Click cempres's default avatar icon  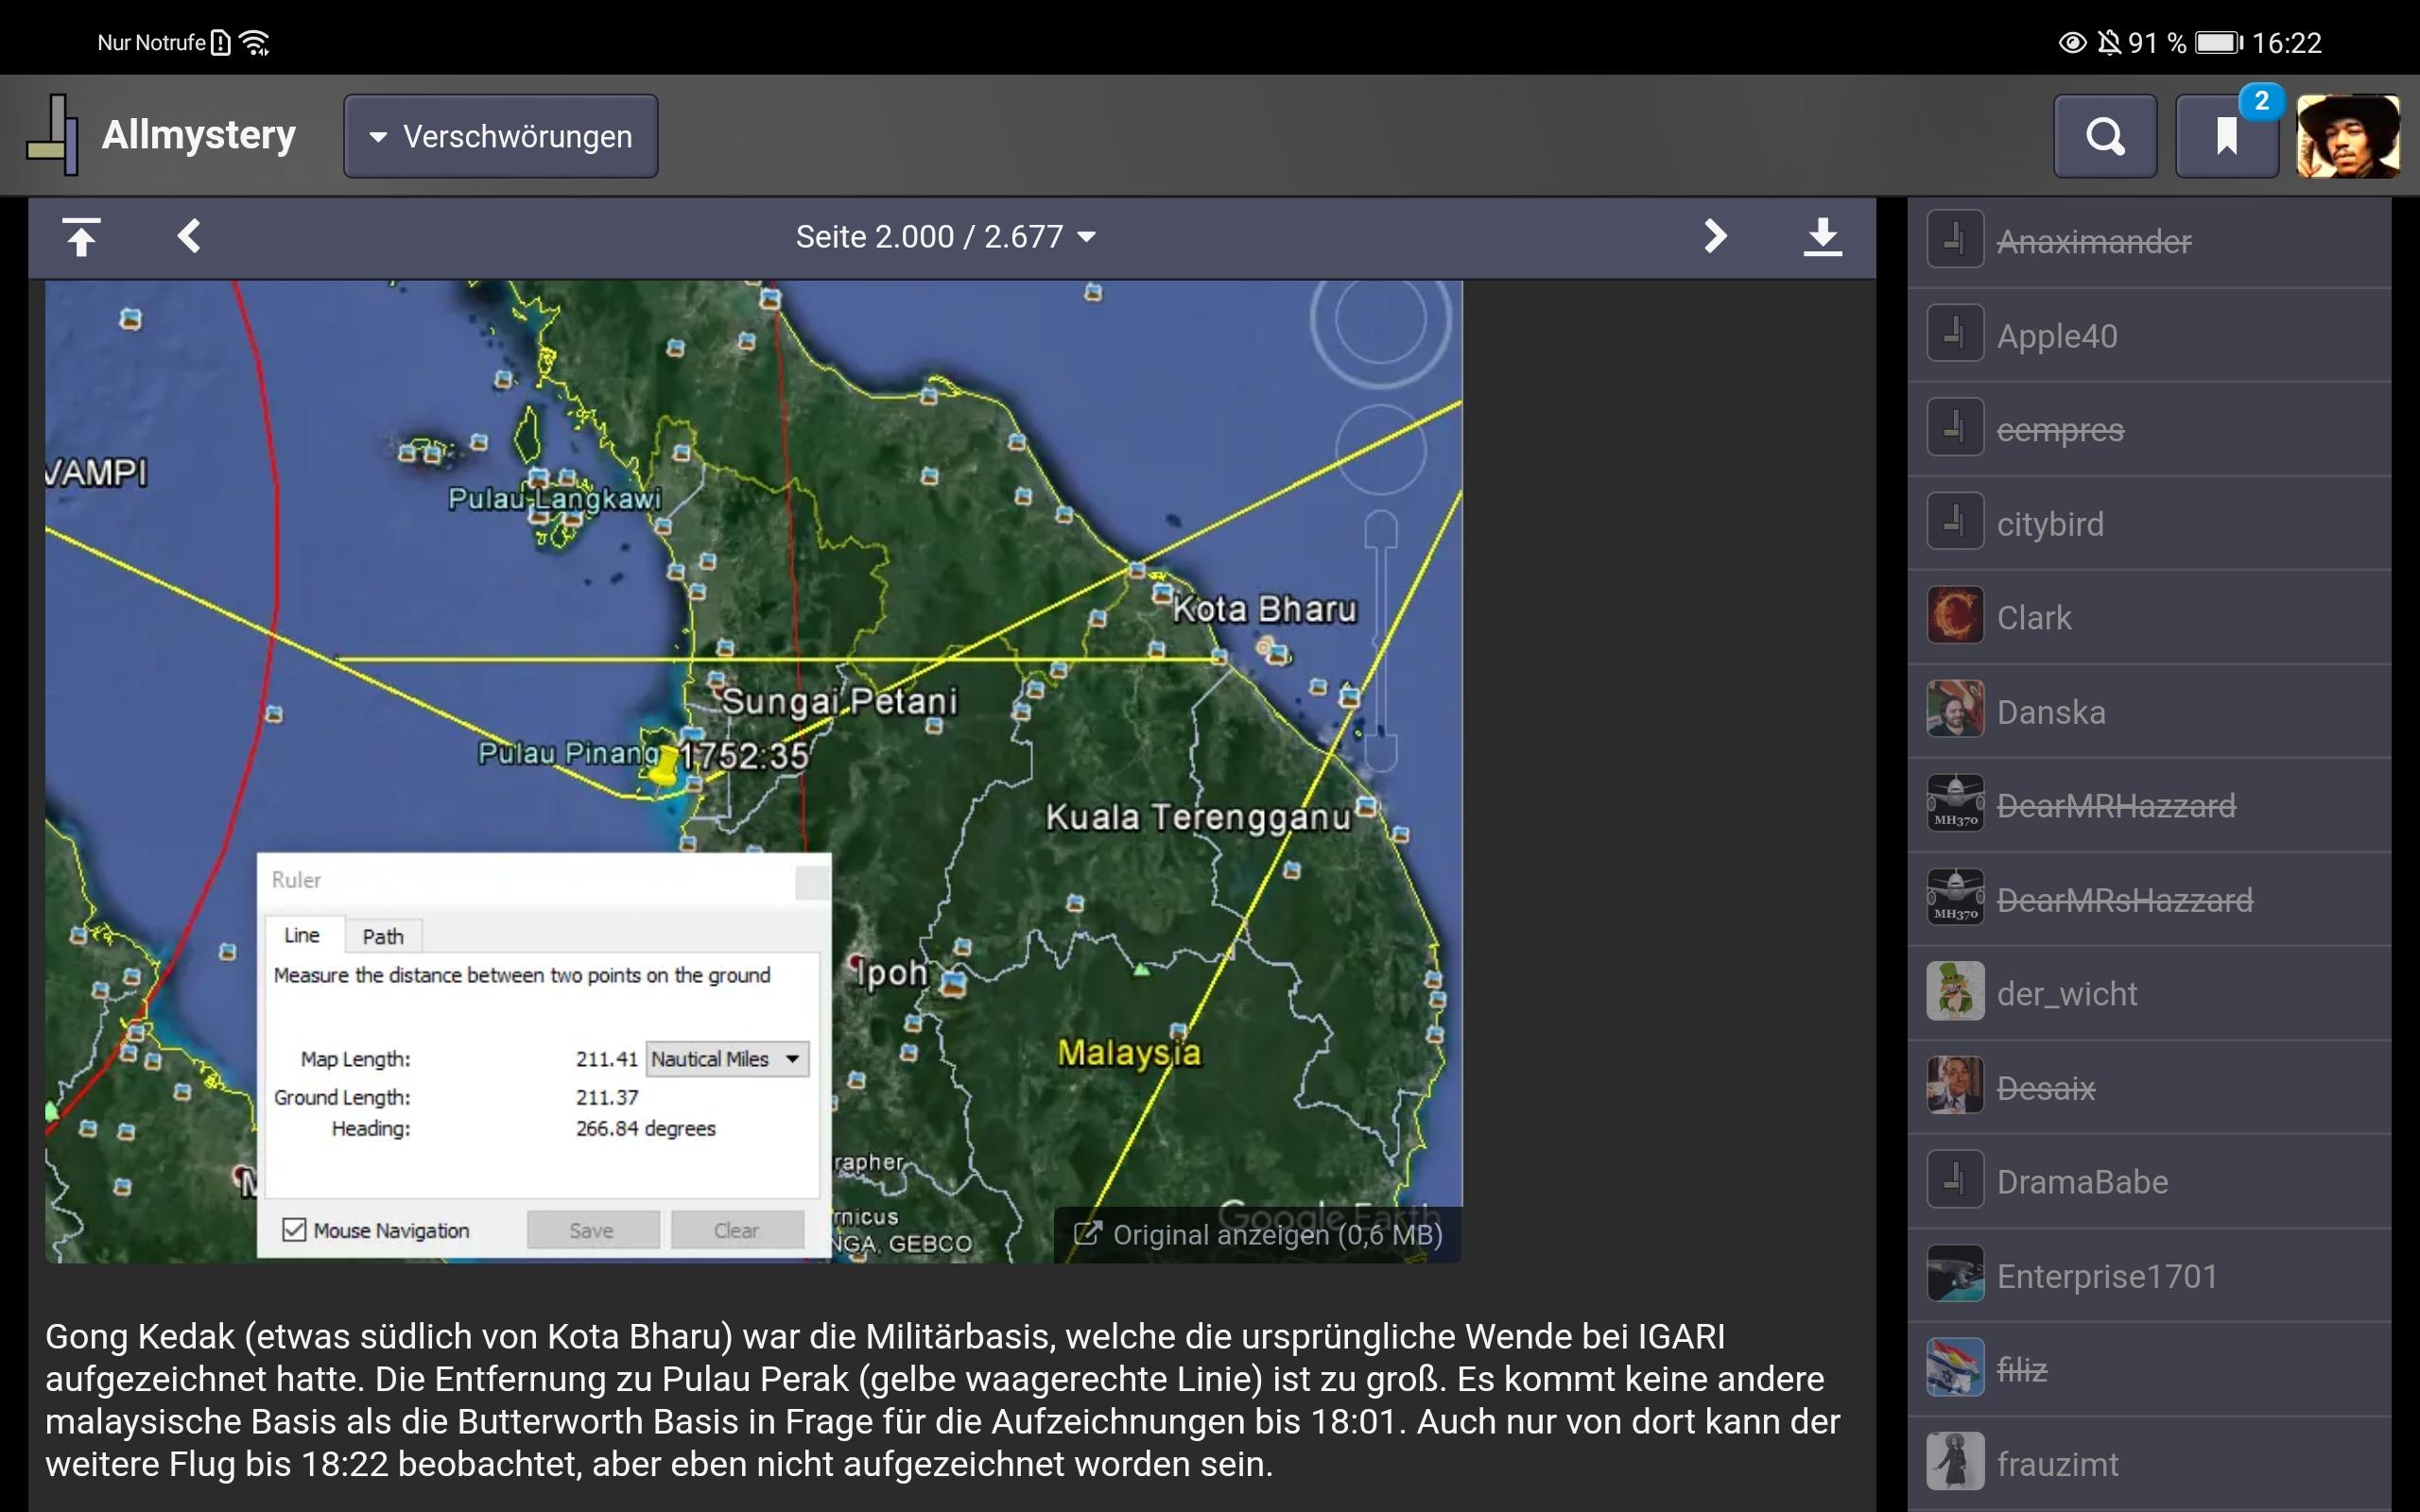point(1955,427)
